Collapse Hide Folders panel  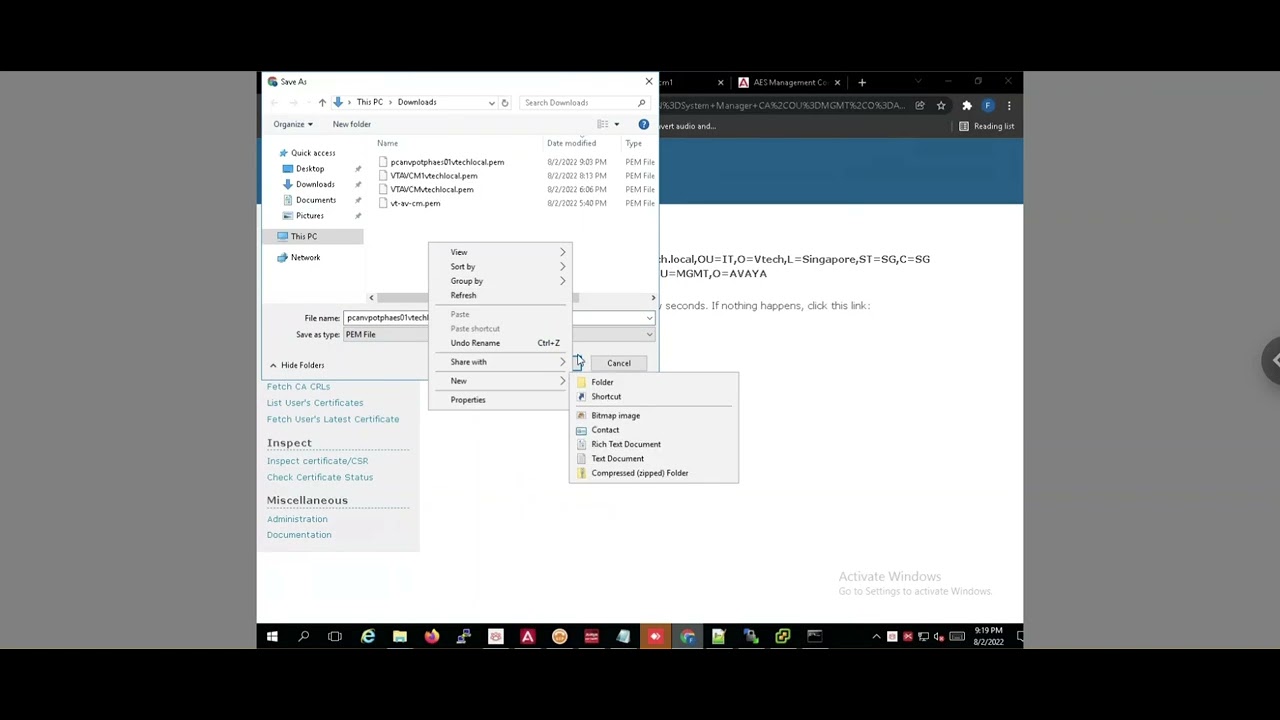(x=297, y=365)
